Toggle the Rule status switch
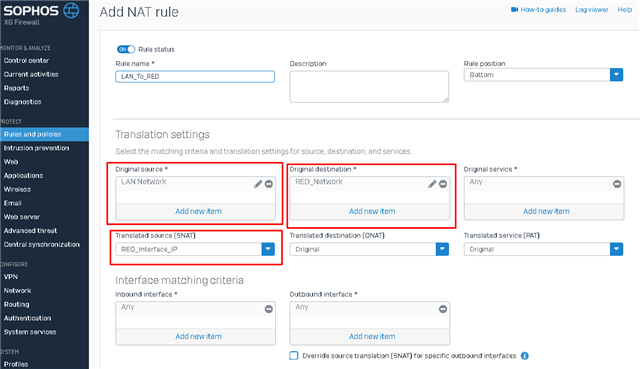 coord(126,49)
